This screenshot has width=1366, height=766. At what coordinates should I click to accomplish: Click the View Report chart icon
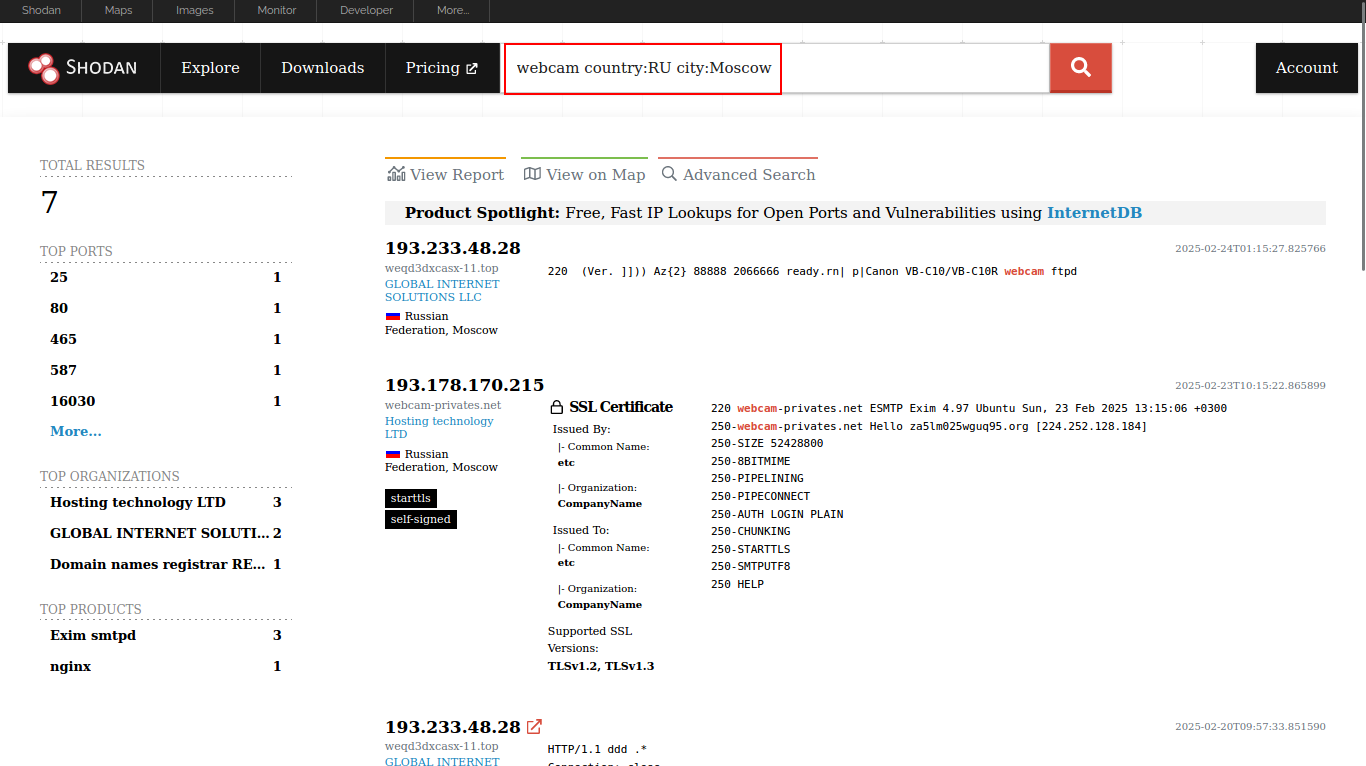click(x=396, y=174)
